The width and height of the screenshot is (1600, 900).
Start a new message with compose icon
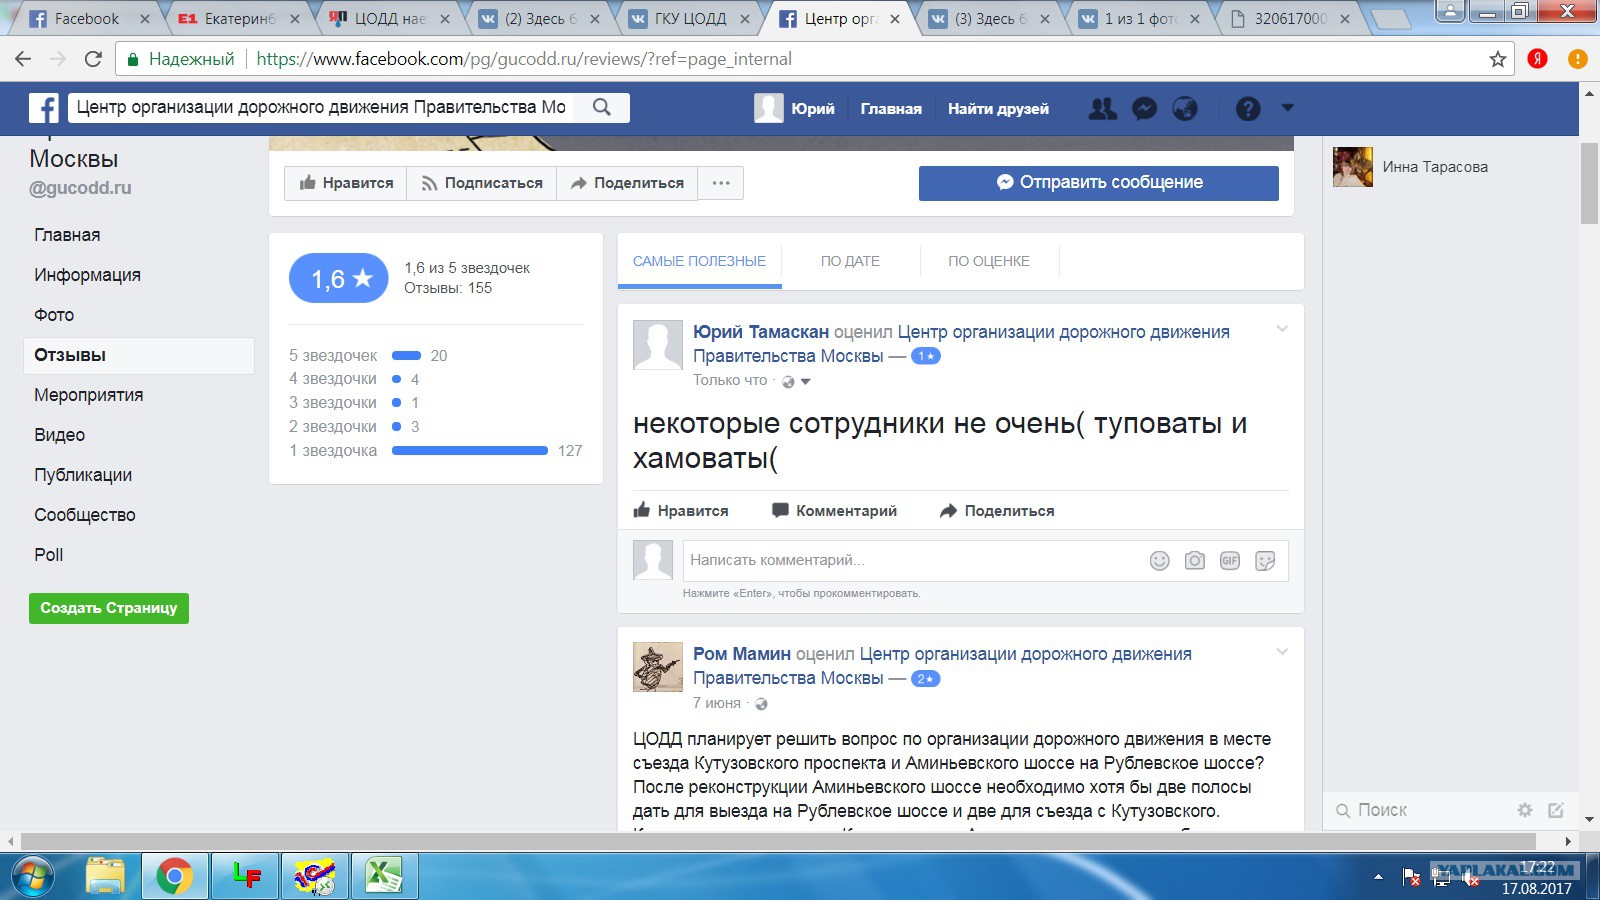click(1556, 810)
